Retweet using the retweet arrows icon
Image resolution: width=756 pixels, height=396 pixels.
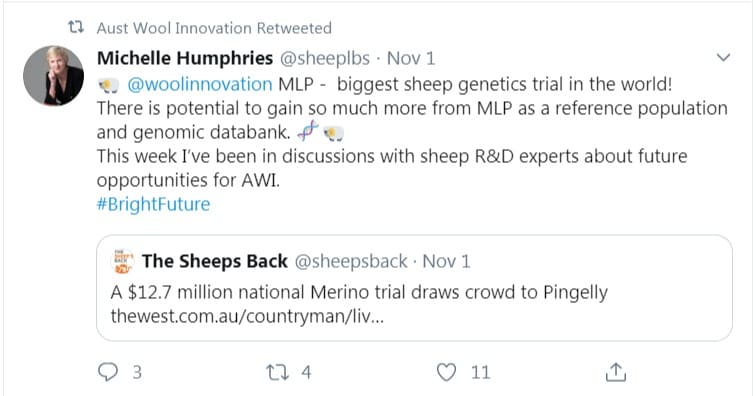point(277,372)
